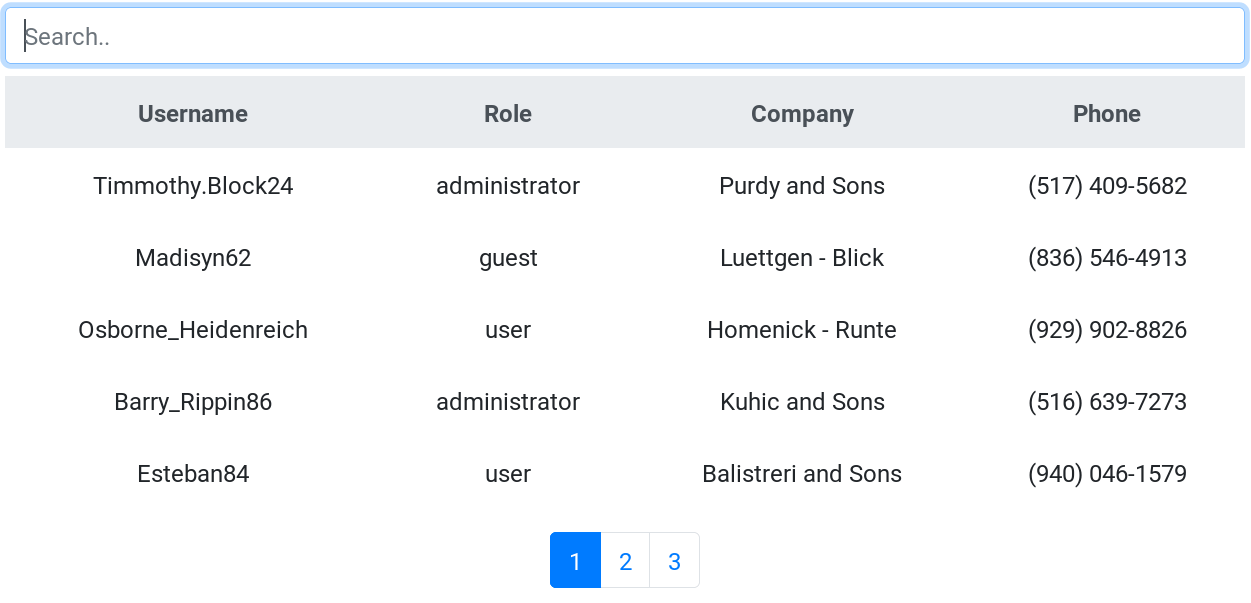
Task: Select the guest role cell
Action: 508,258
